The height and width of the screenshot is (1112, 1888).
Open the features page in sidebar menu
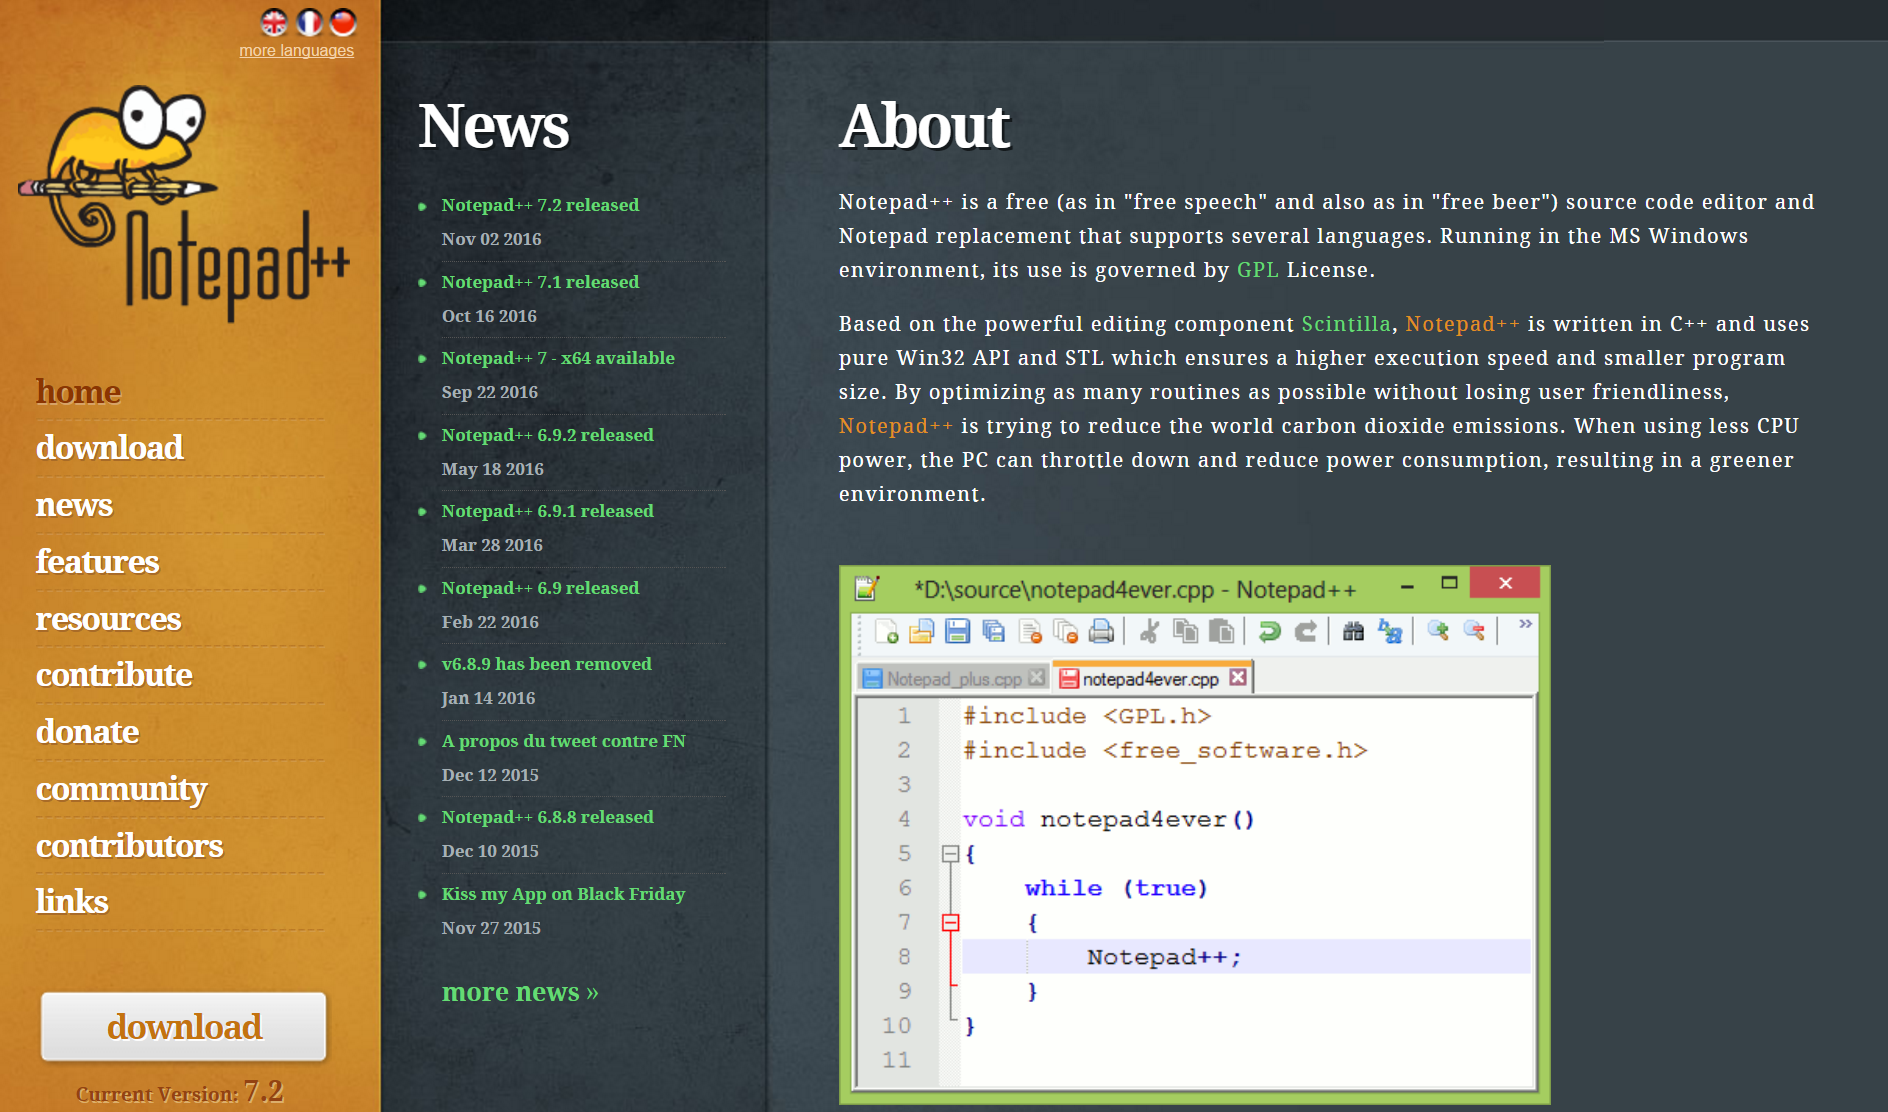click(97, 562)
